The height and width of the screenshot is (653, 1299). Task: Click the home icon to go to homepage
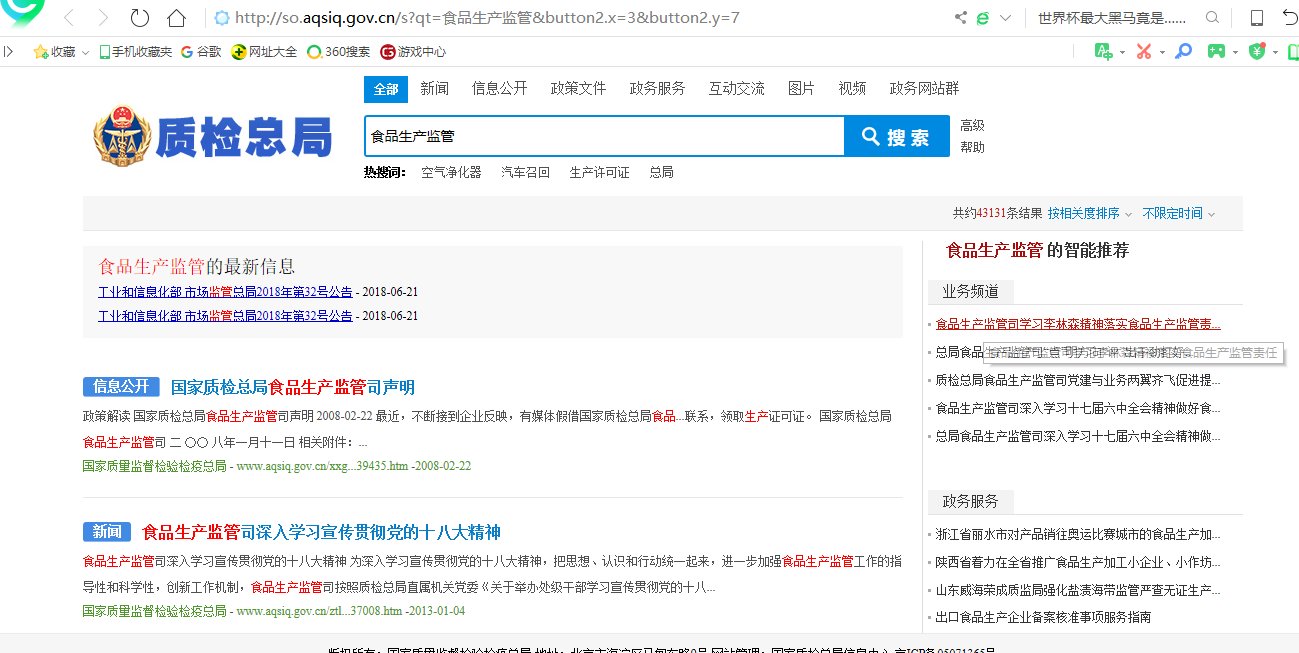coord(176,17)
